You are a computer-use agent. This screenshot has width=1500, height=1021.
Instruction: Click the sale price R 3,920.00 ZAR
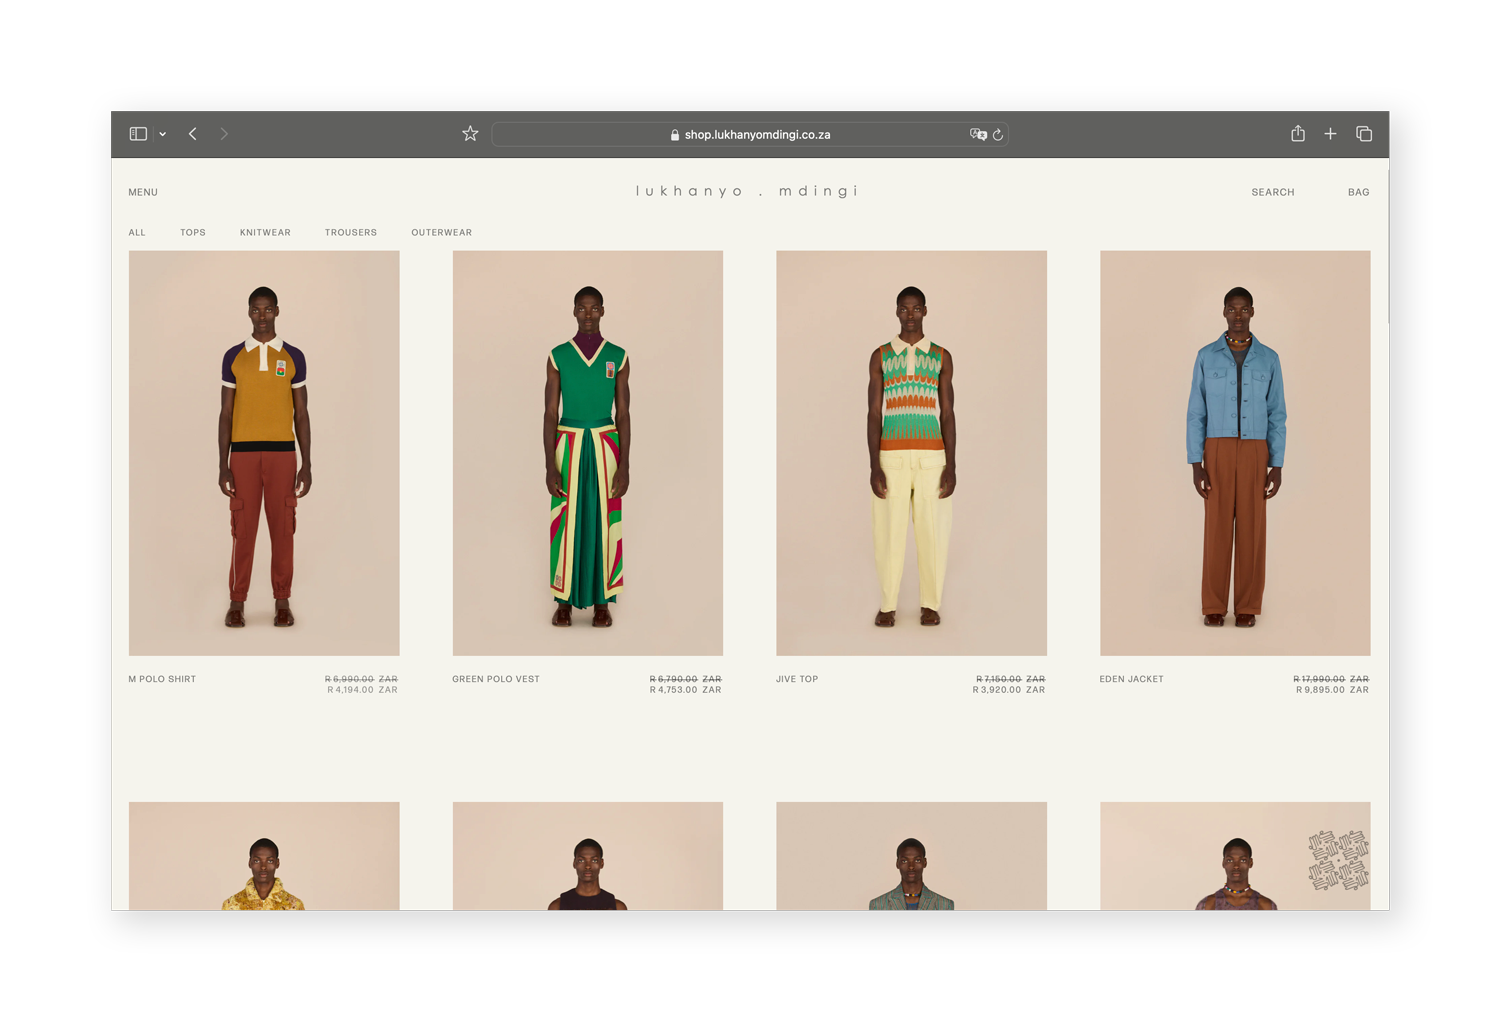(1009, 690)
